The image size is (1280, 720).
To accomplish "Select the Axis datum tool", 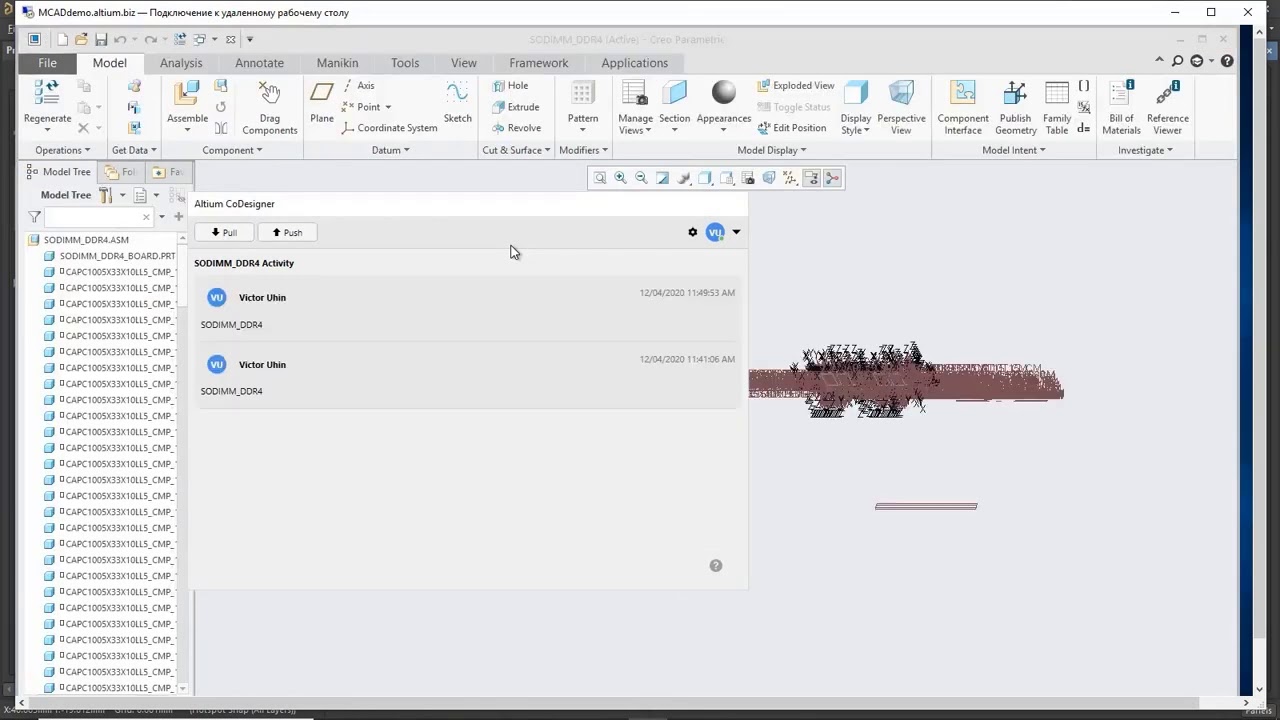I will click(359, 86).
